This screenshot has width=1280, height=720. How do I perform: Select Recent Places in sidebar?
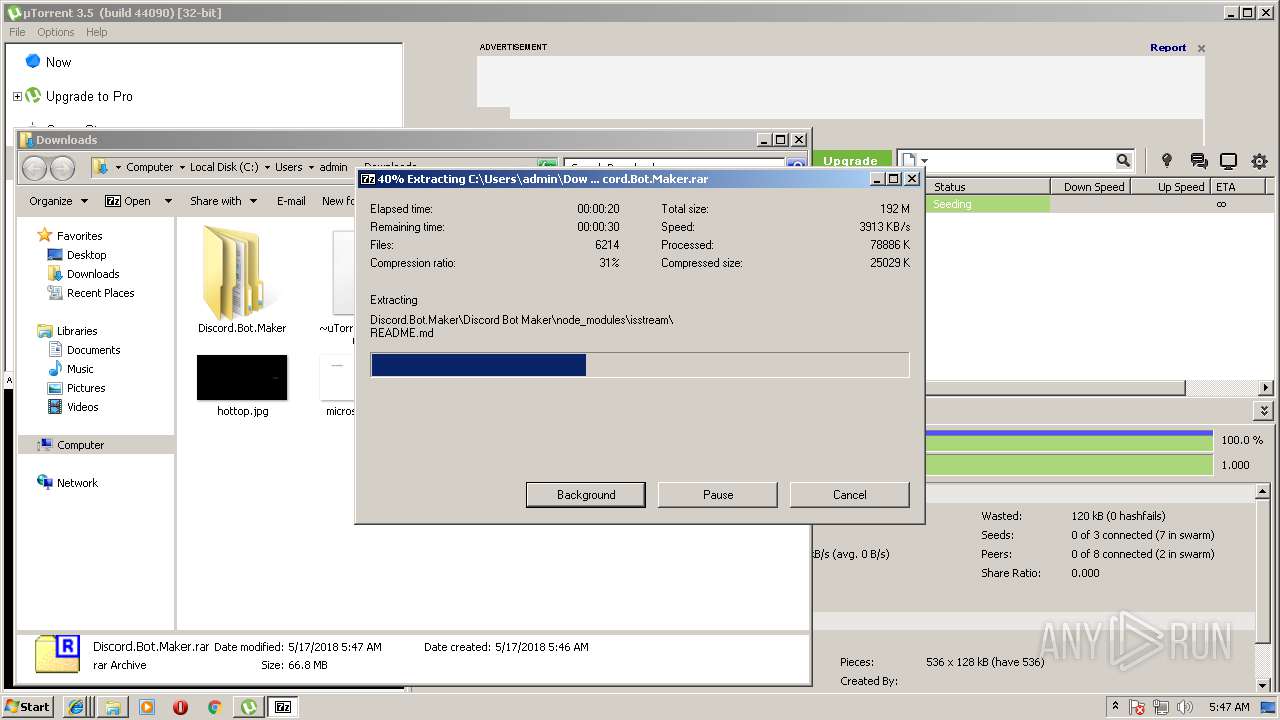(x=100, y=293)
